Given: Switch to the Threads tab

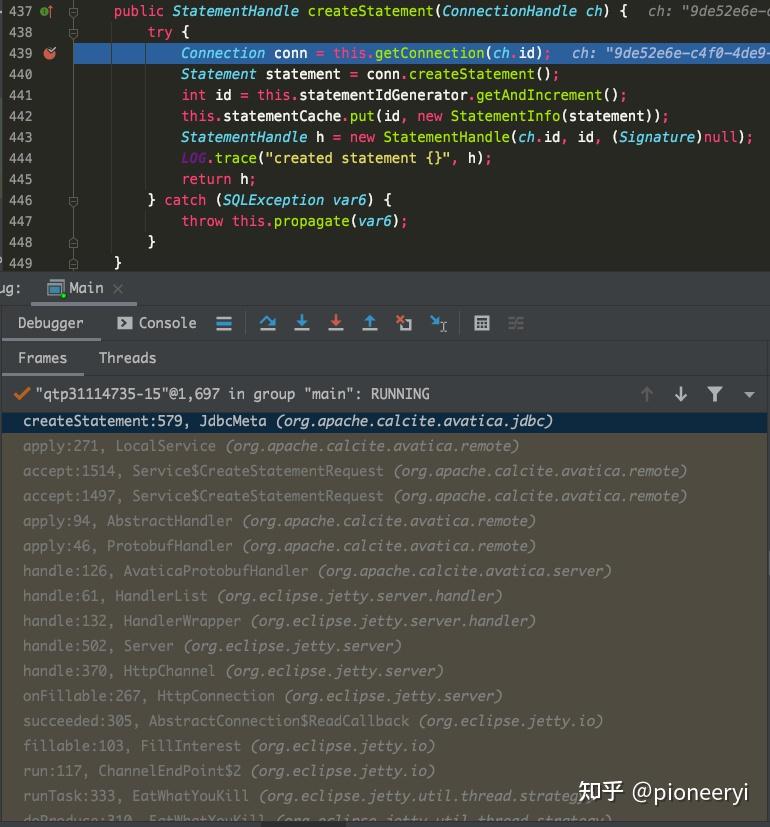Looking at the screenshot, I should (127, 358).
